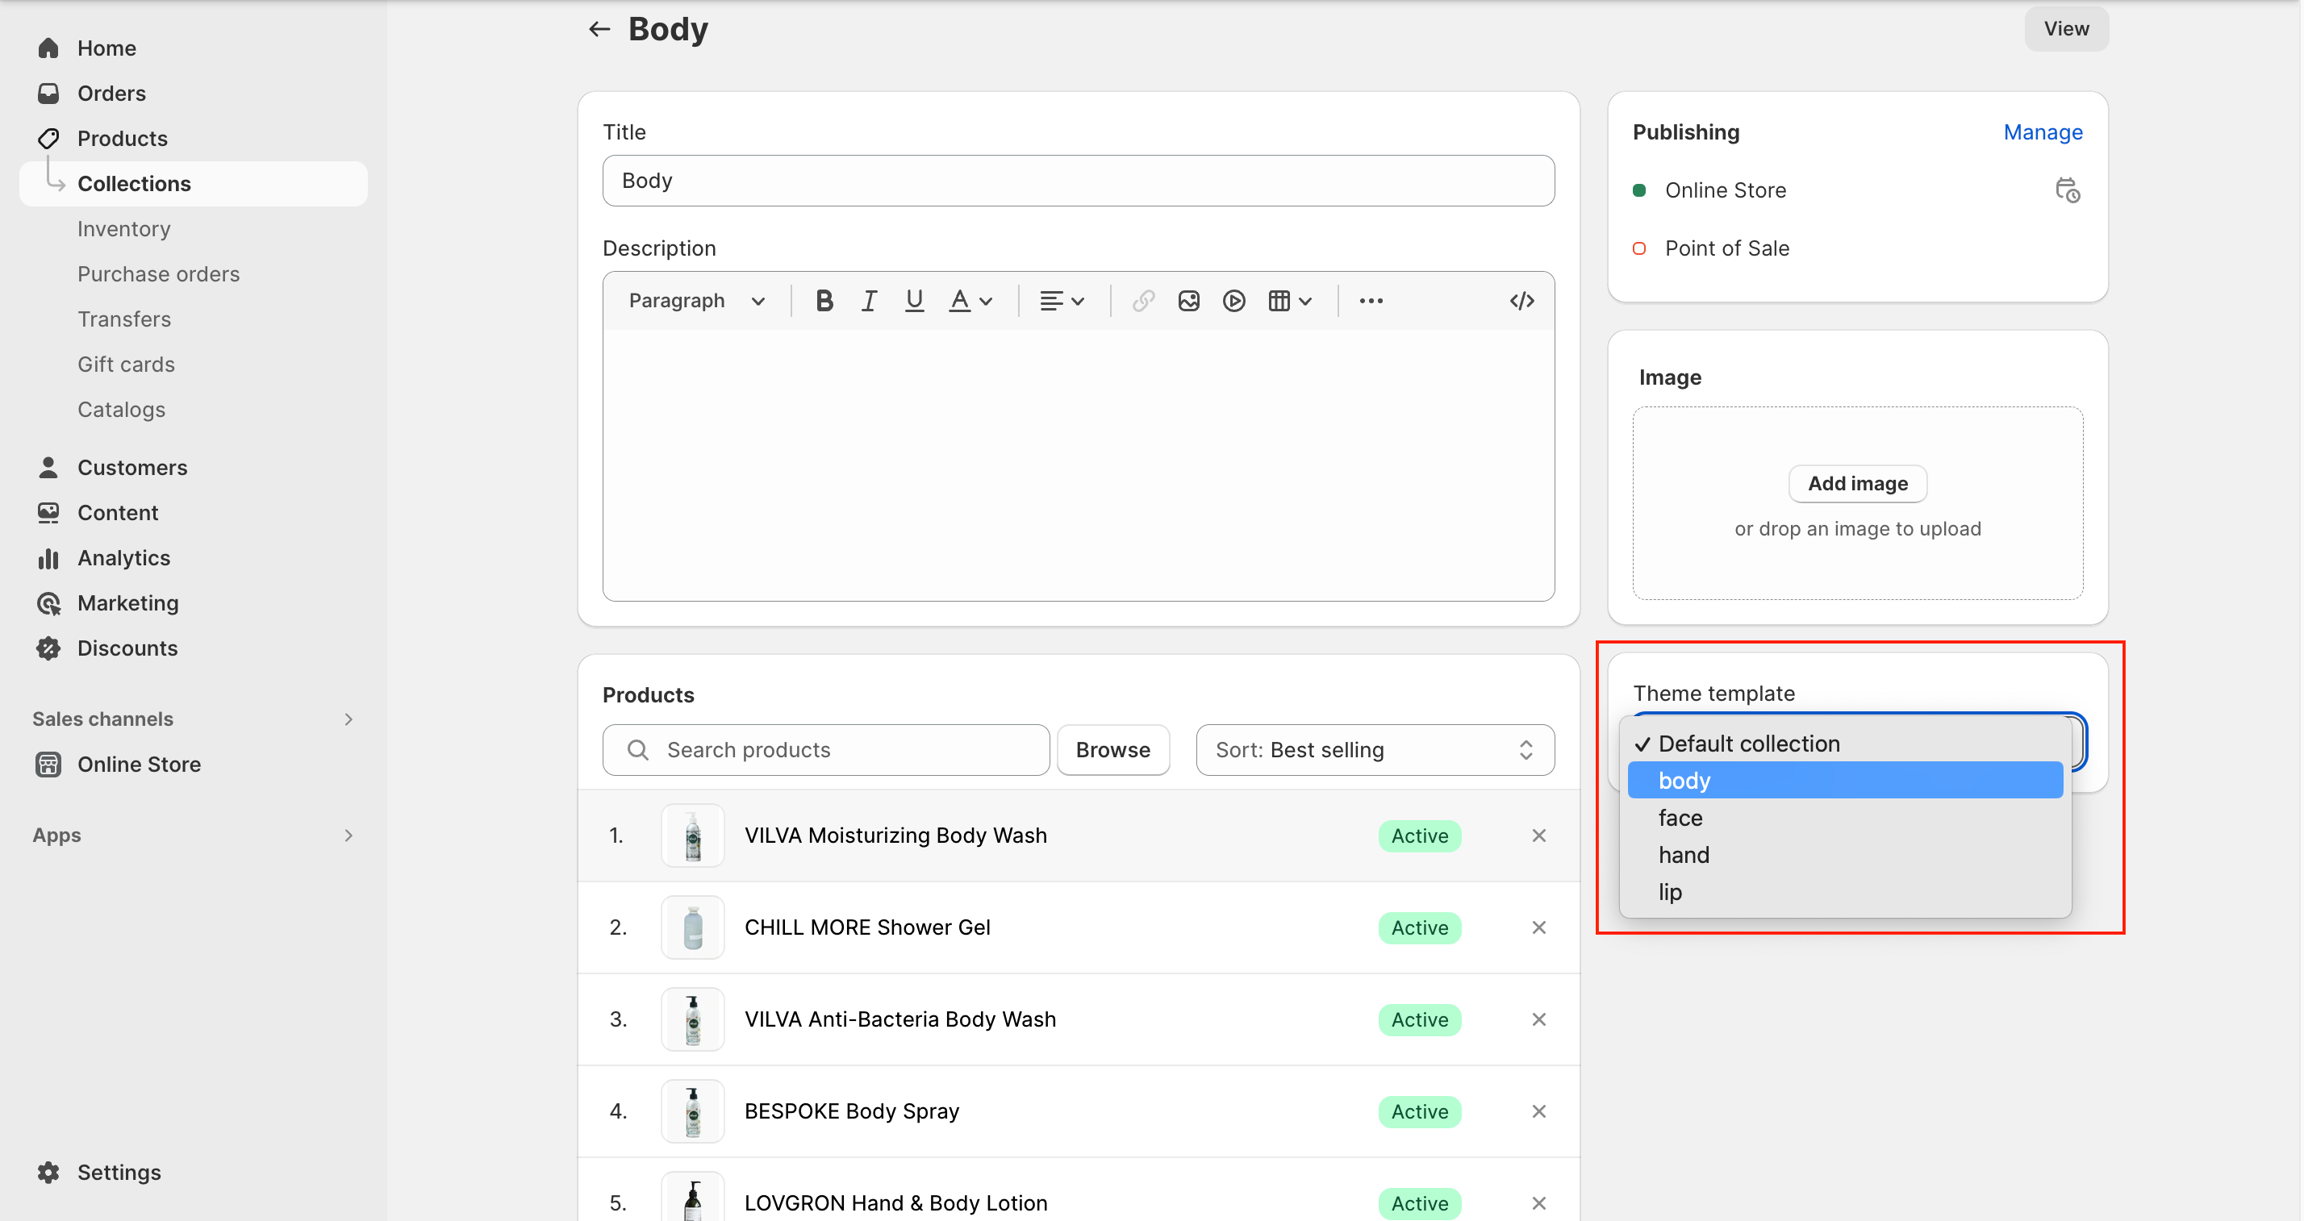2304x1221 pixels.
Task: Open the text color picker
Action: (969, 300)
